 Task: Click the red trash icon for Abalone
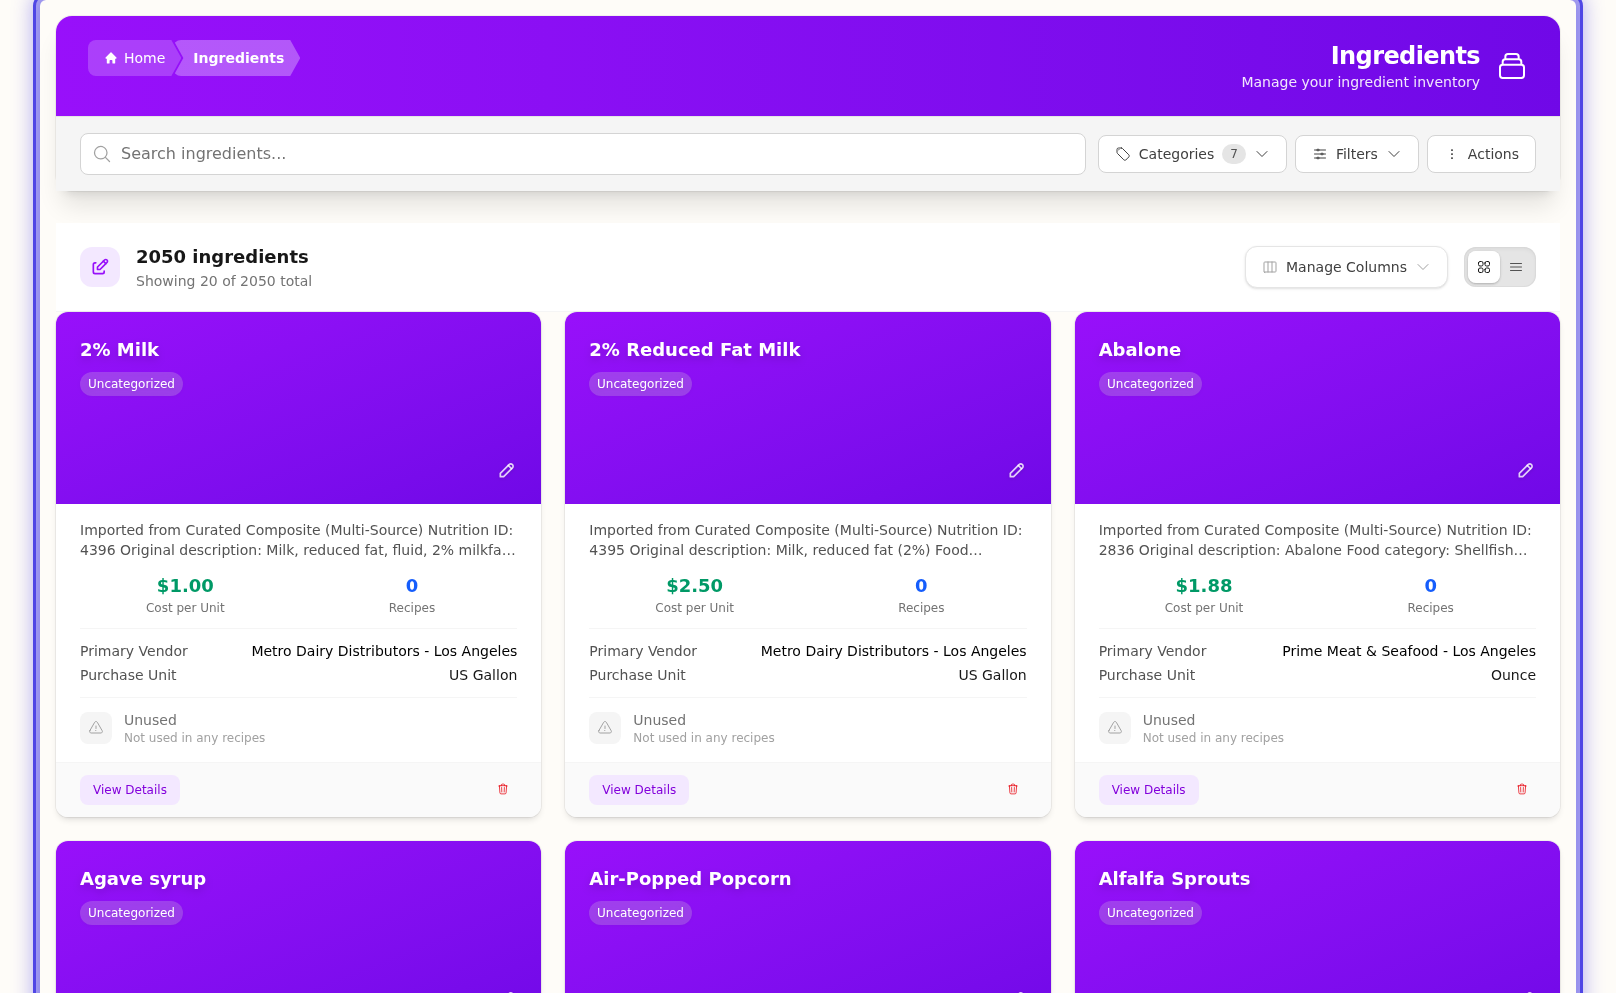coord(1522,789)
